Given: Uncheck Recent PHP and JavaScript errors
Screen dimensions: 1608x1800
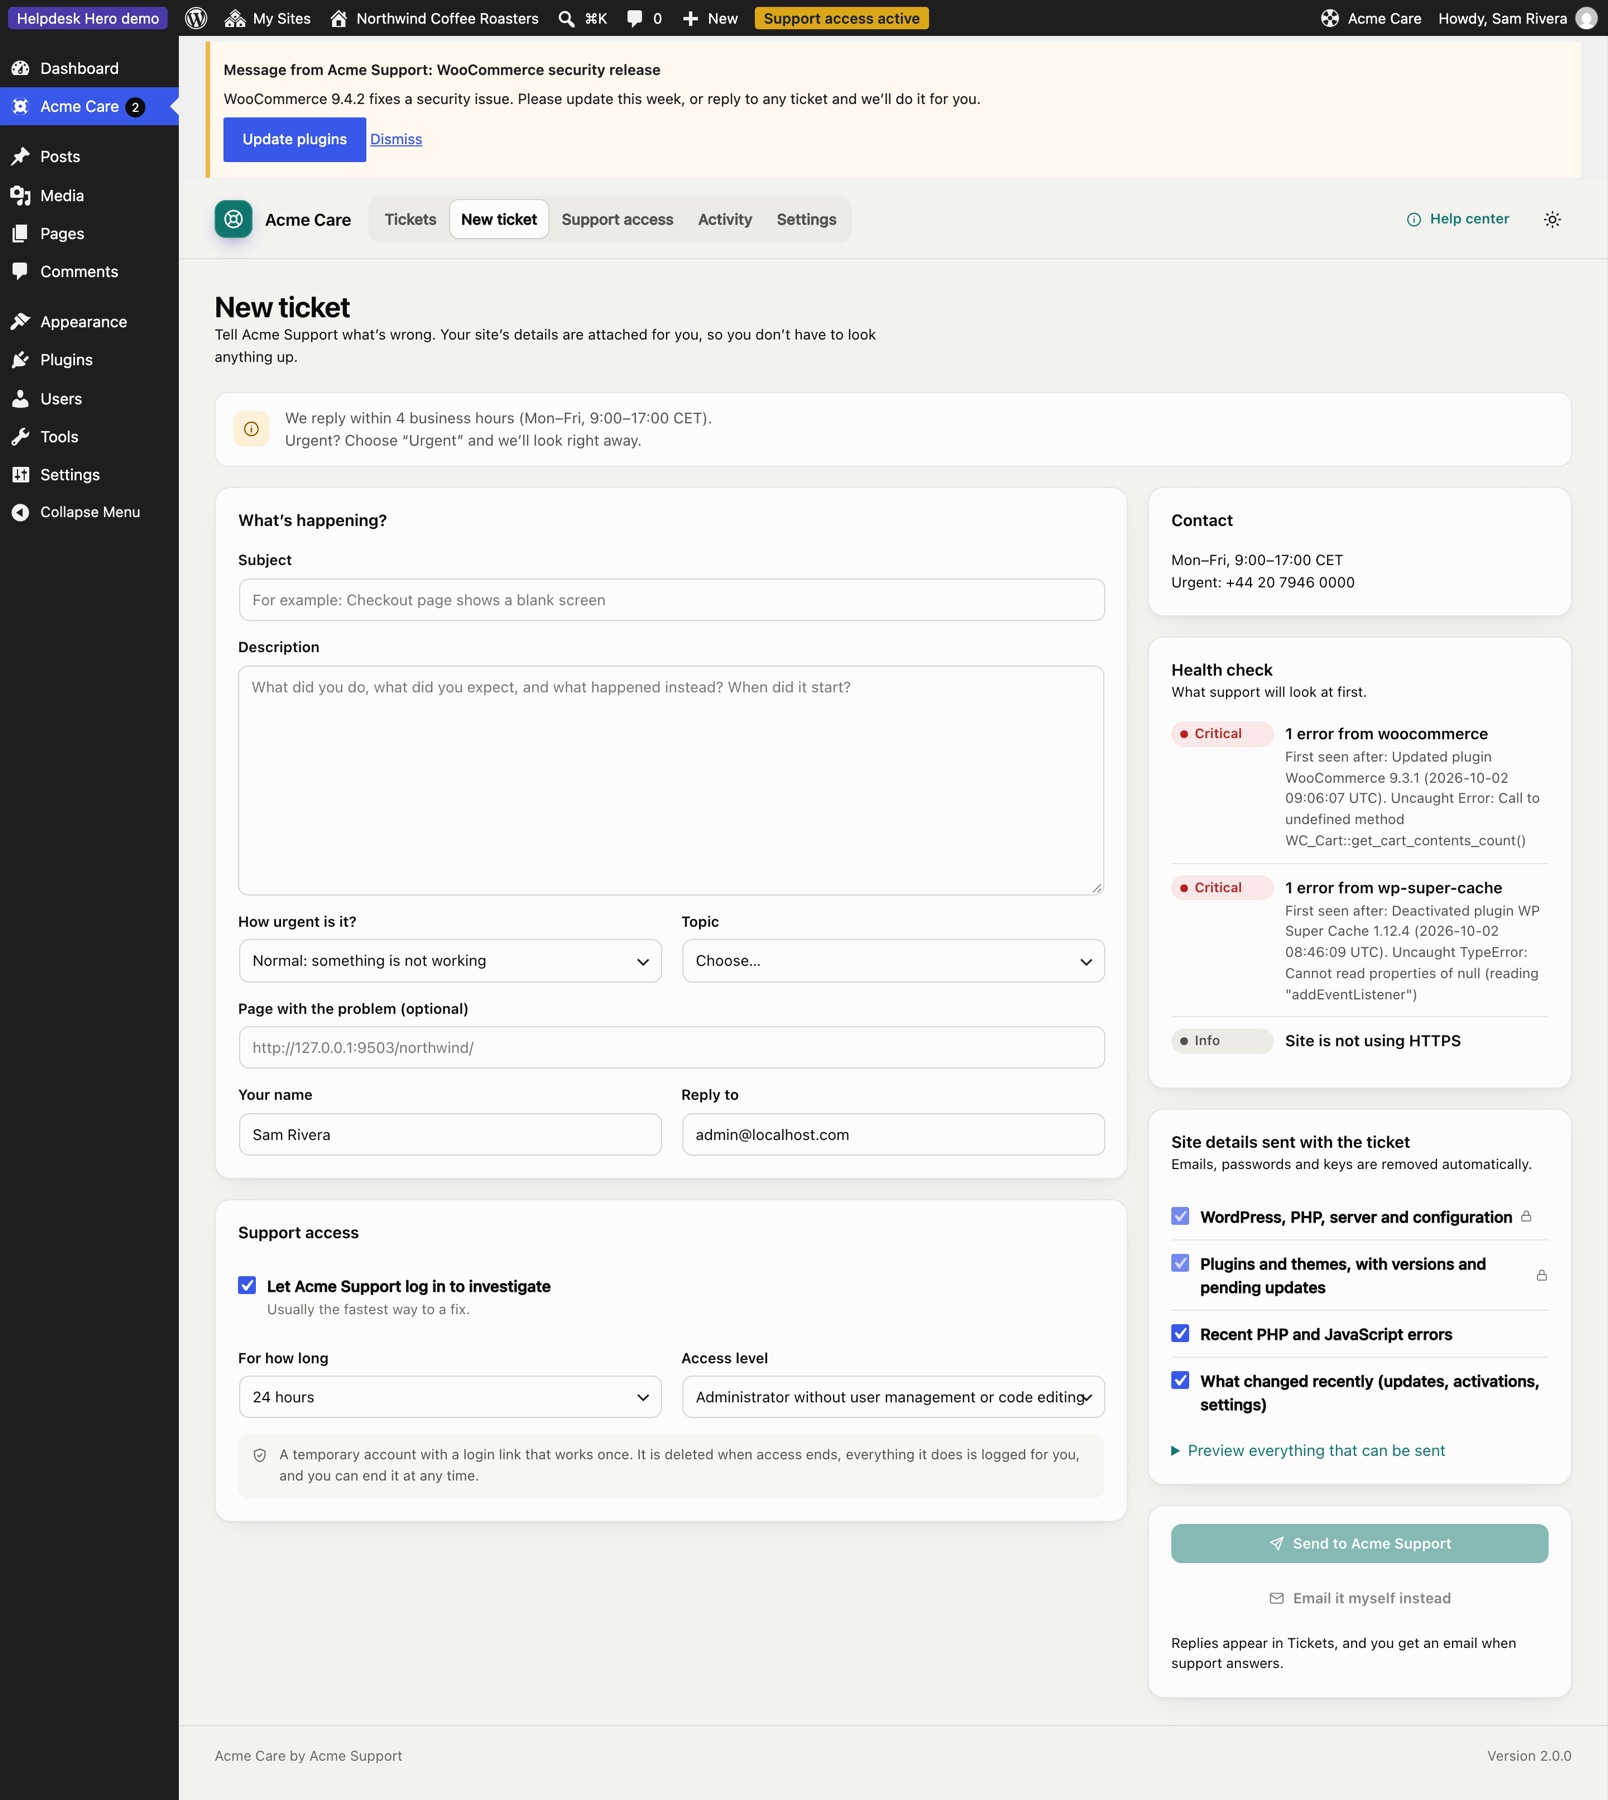Looking at the screenshot, I should click(1180, 1333).
